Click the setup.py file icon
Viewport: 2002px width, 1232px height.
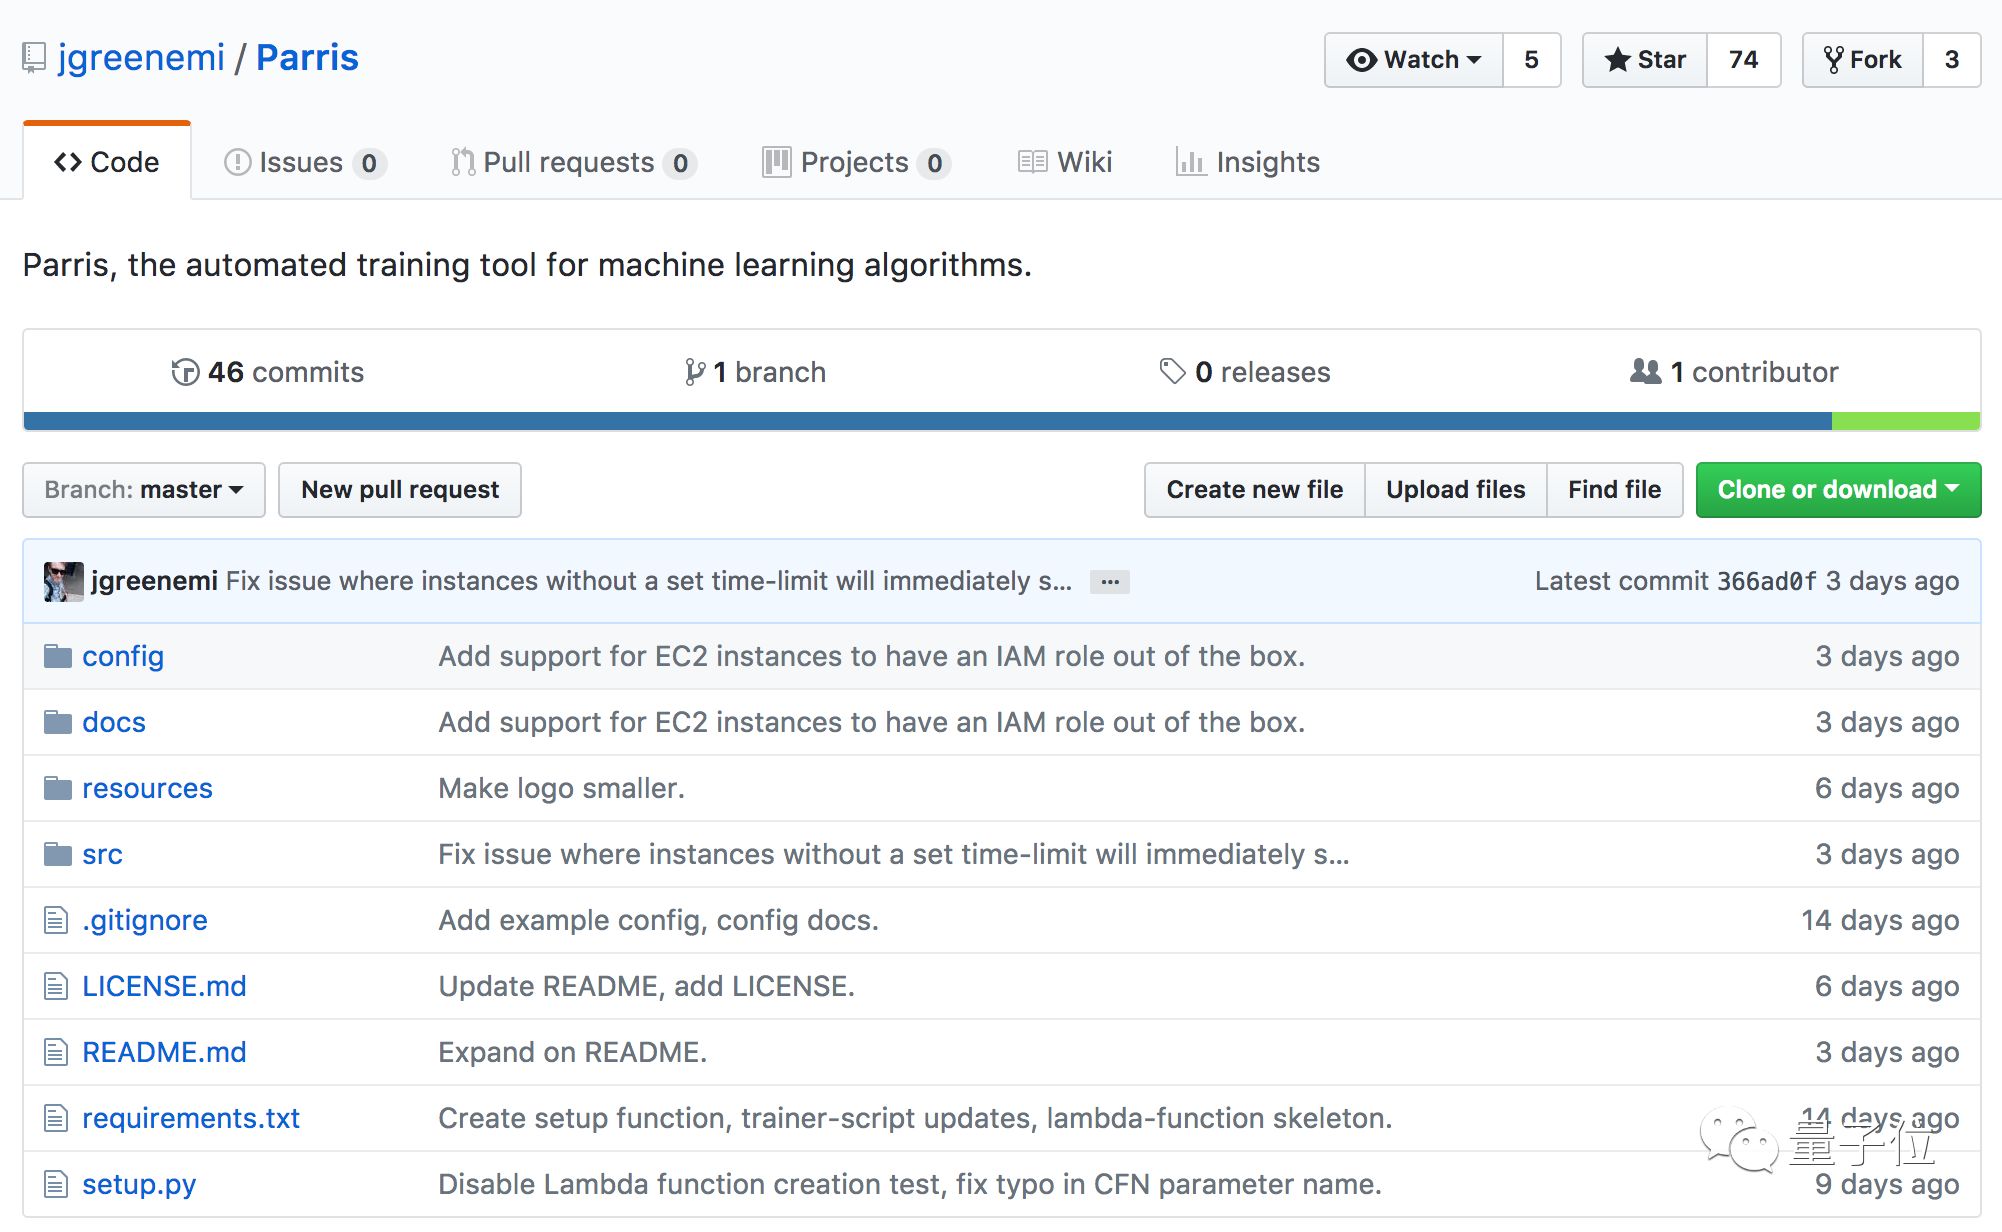point(56,1184)
